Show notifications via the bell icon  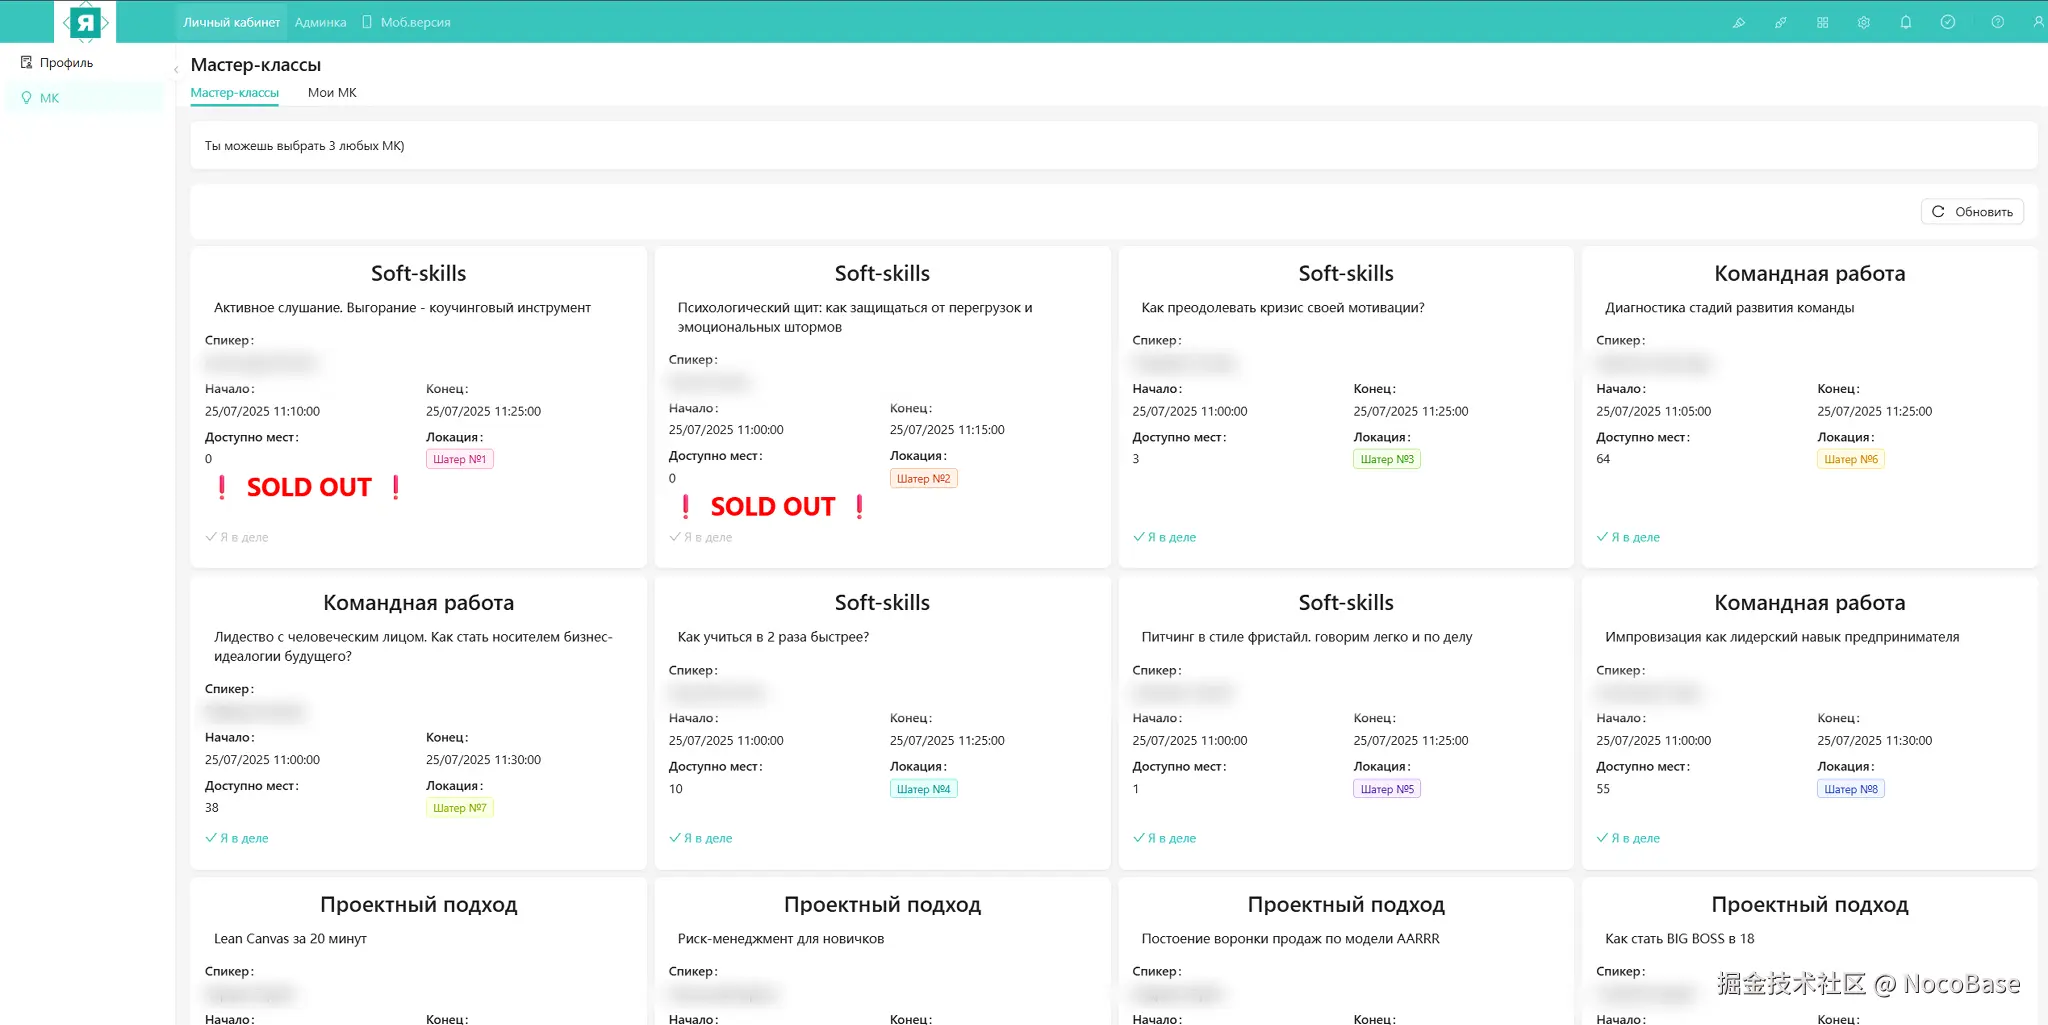(1906, 22)
